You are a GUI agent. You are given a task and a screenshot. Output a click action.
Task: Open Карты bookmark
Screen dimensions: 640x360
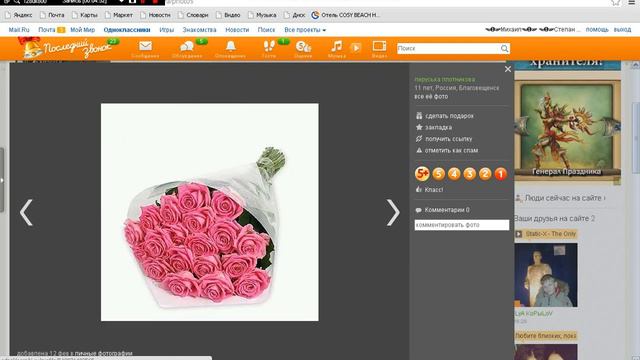click(85, 15)
